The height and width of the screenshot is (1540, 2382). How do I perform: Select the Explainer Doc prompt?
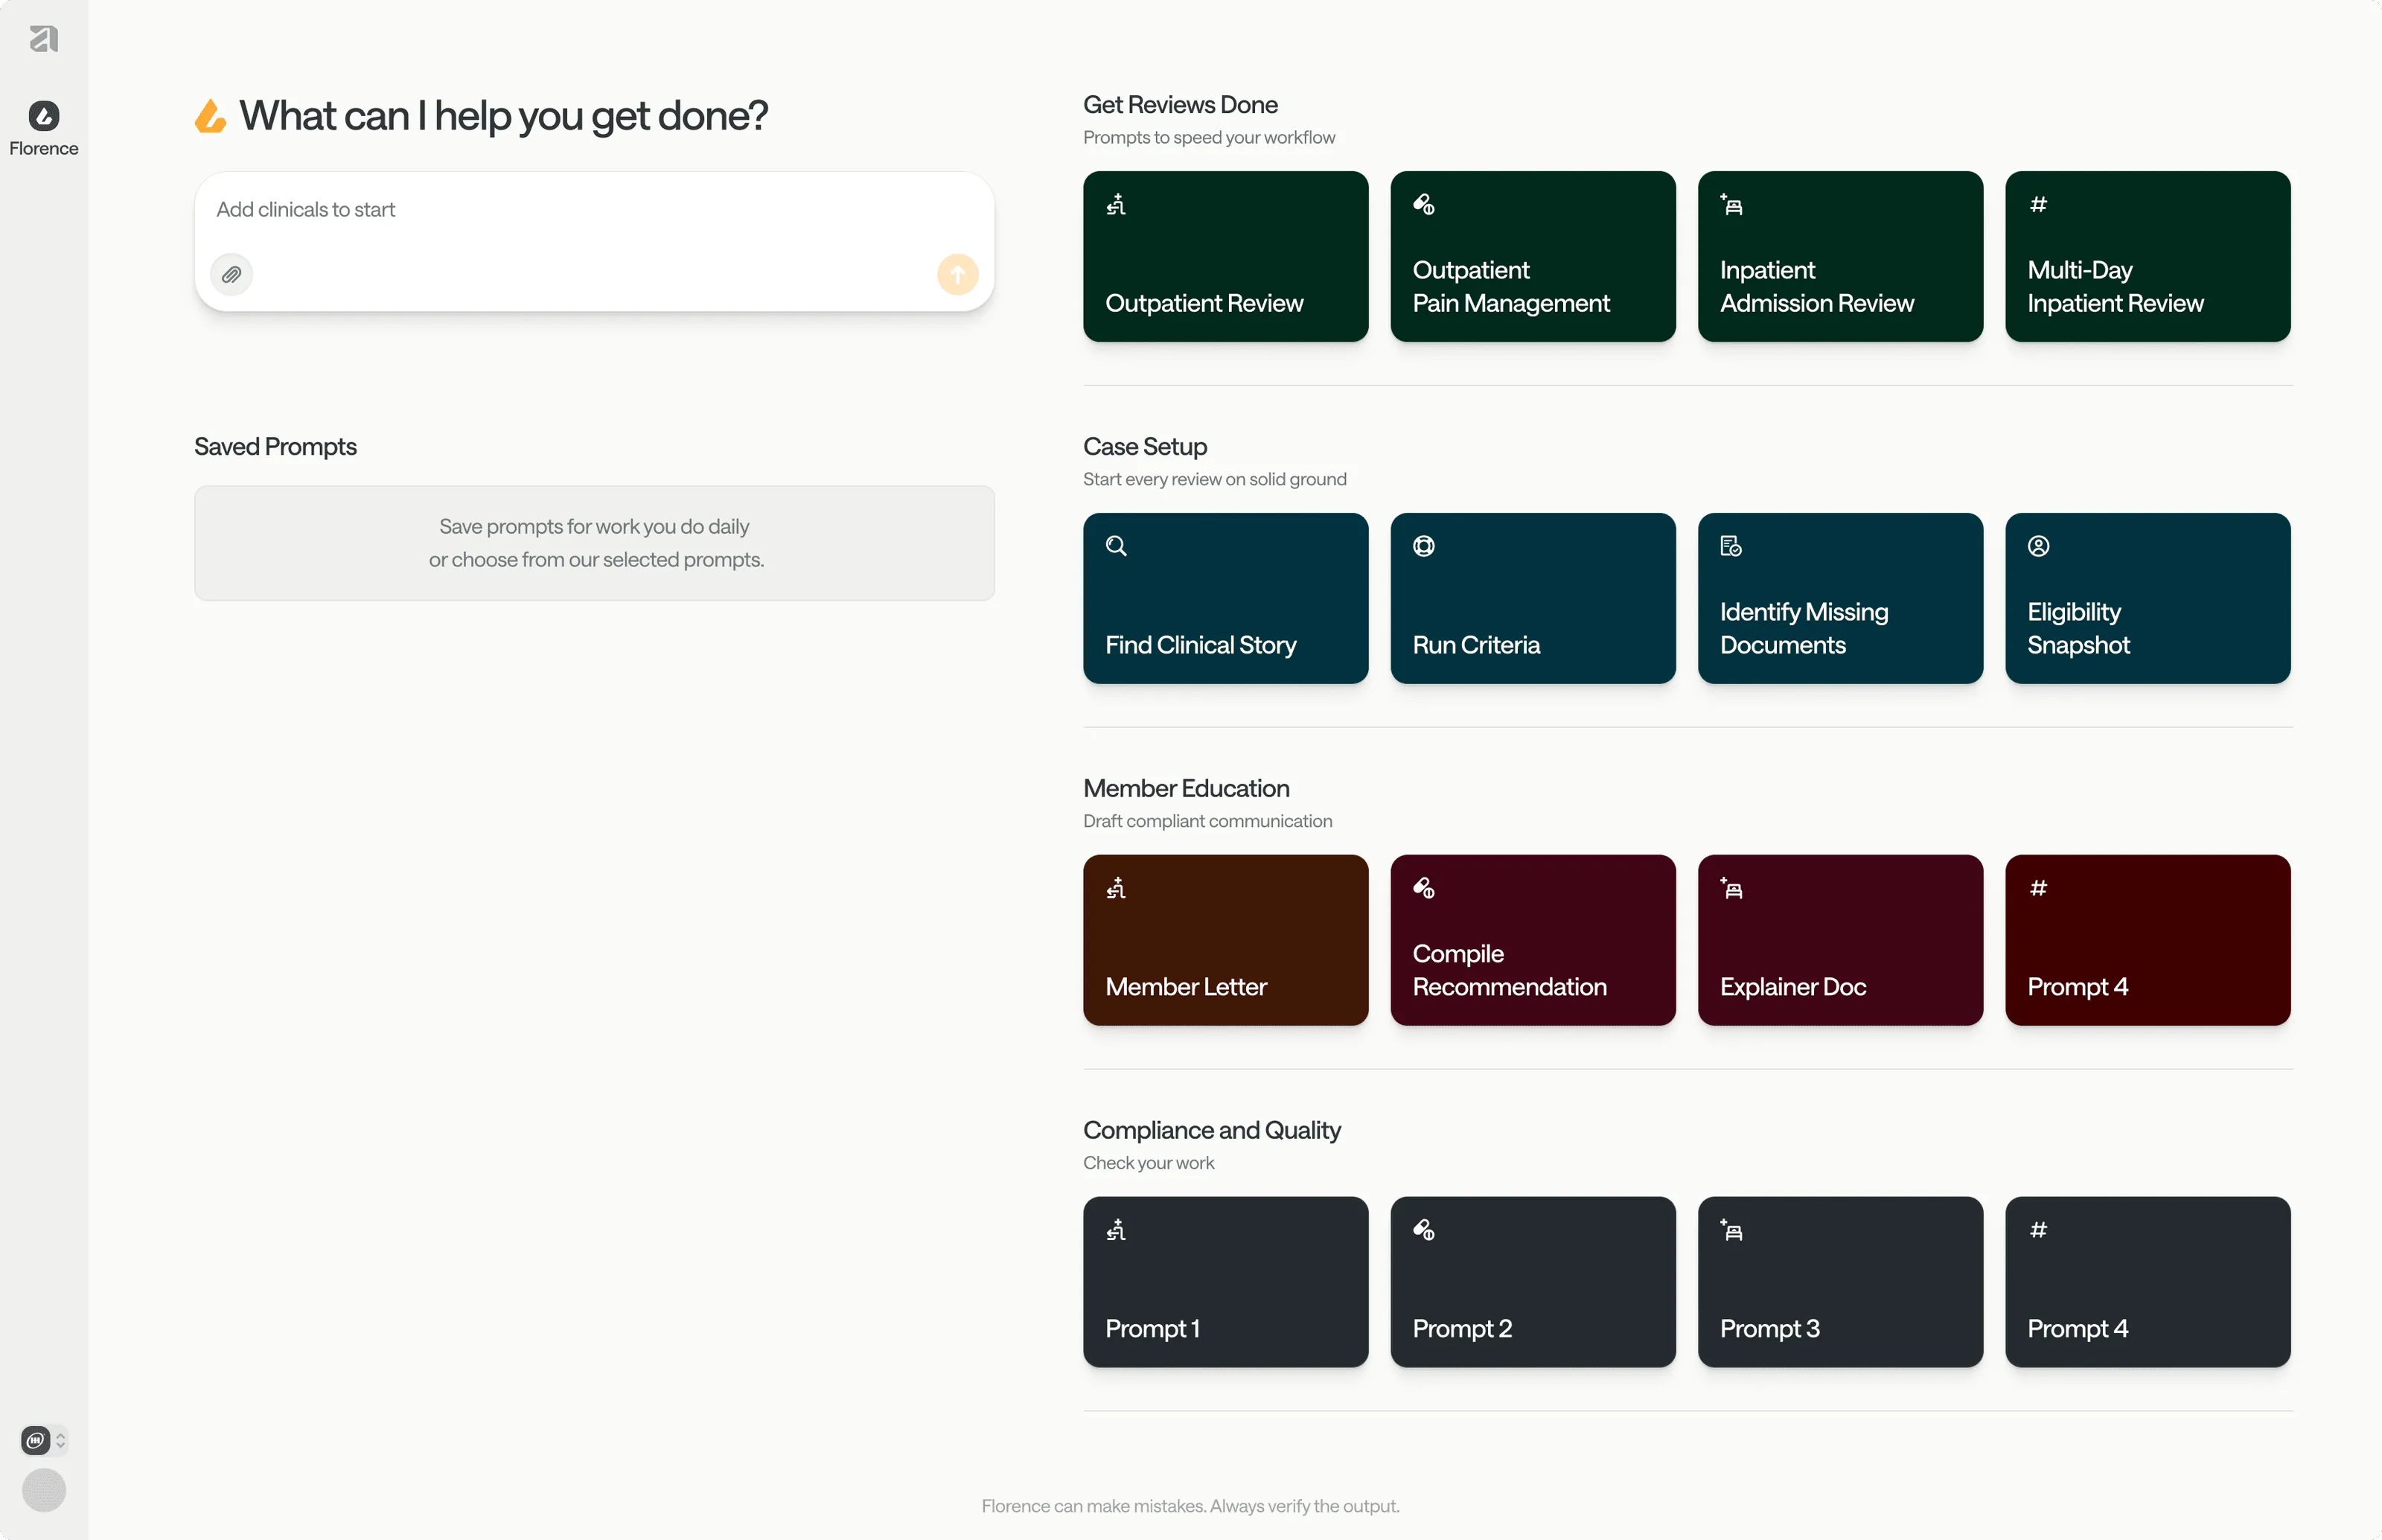click(x=1840, y=940)
